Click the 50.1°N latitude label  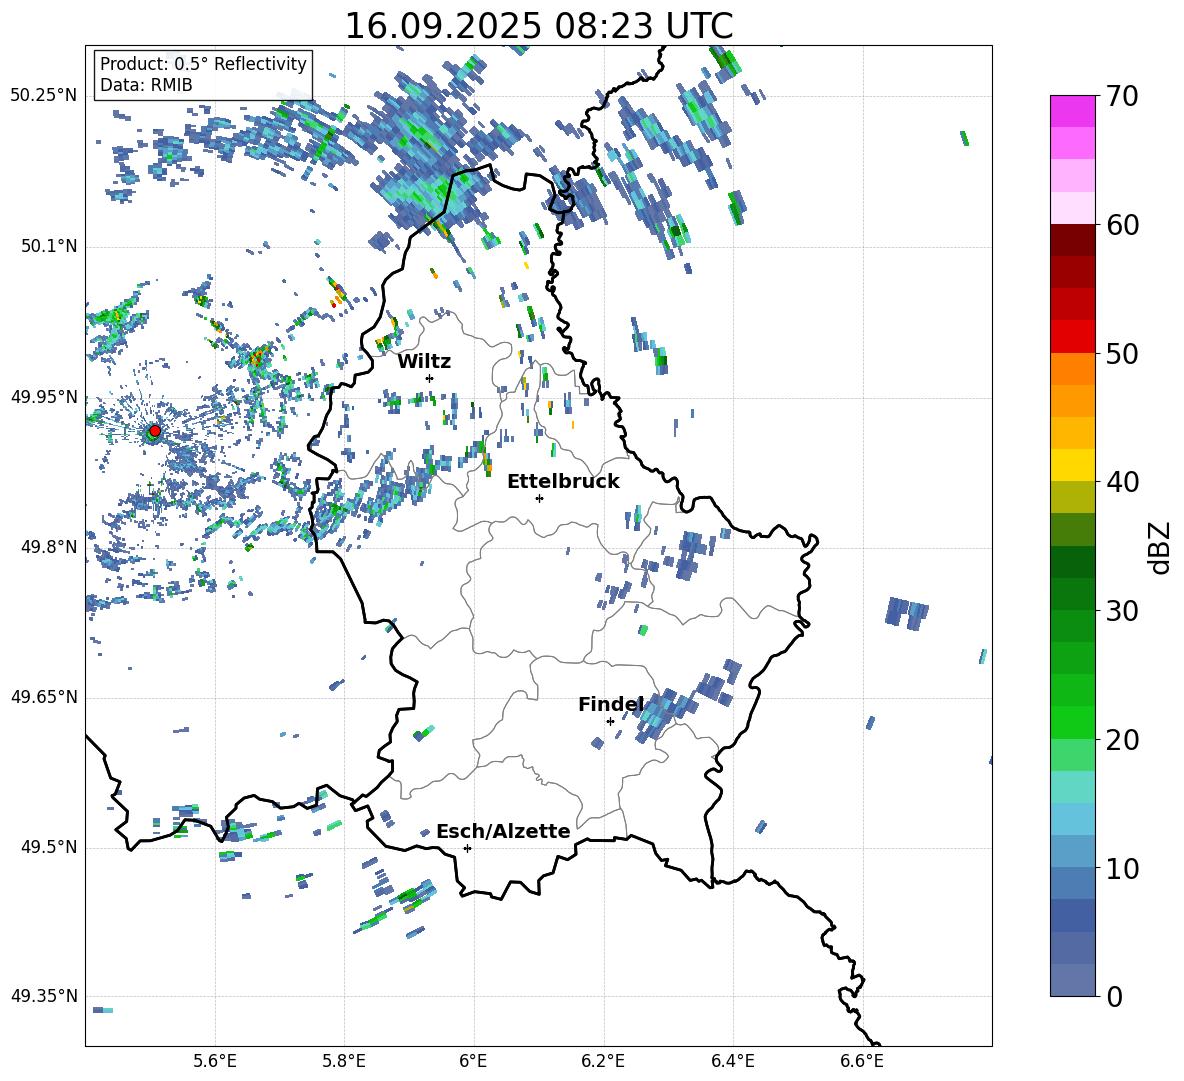pyautogui.click(x=49, y=246)
